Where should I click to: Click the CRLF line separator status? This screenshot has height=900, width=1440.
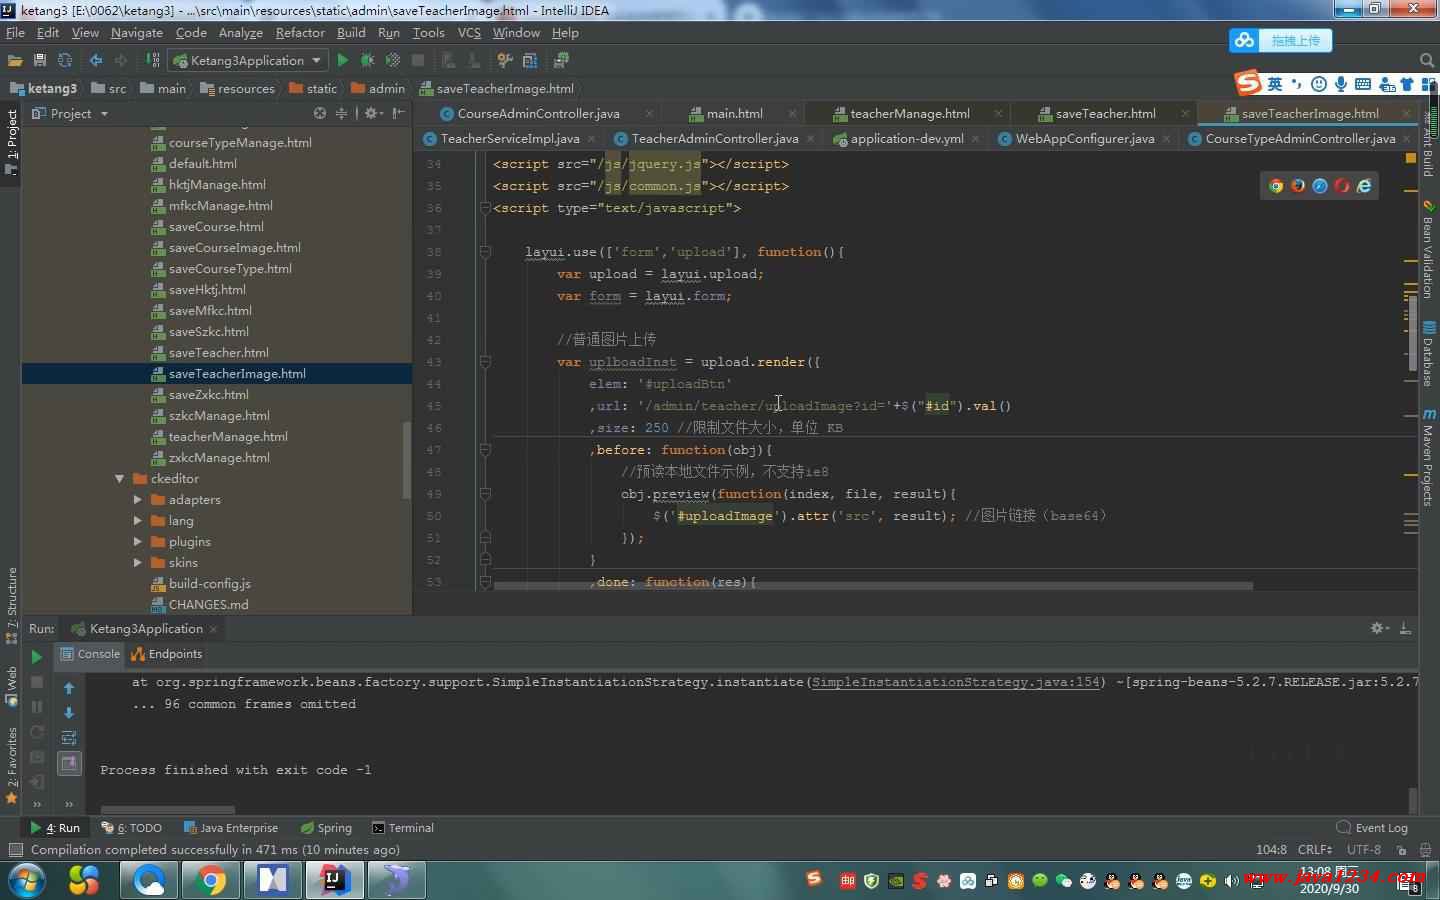1314,850
